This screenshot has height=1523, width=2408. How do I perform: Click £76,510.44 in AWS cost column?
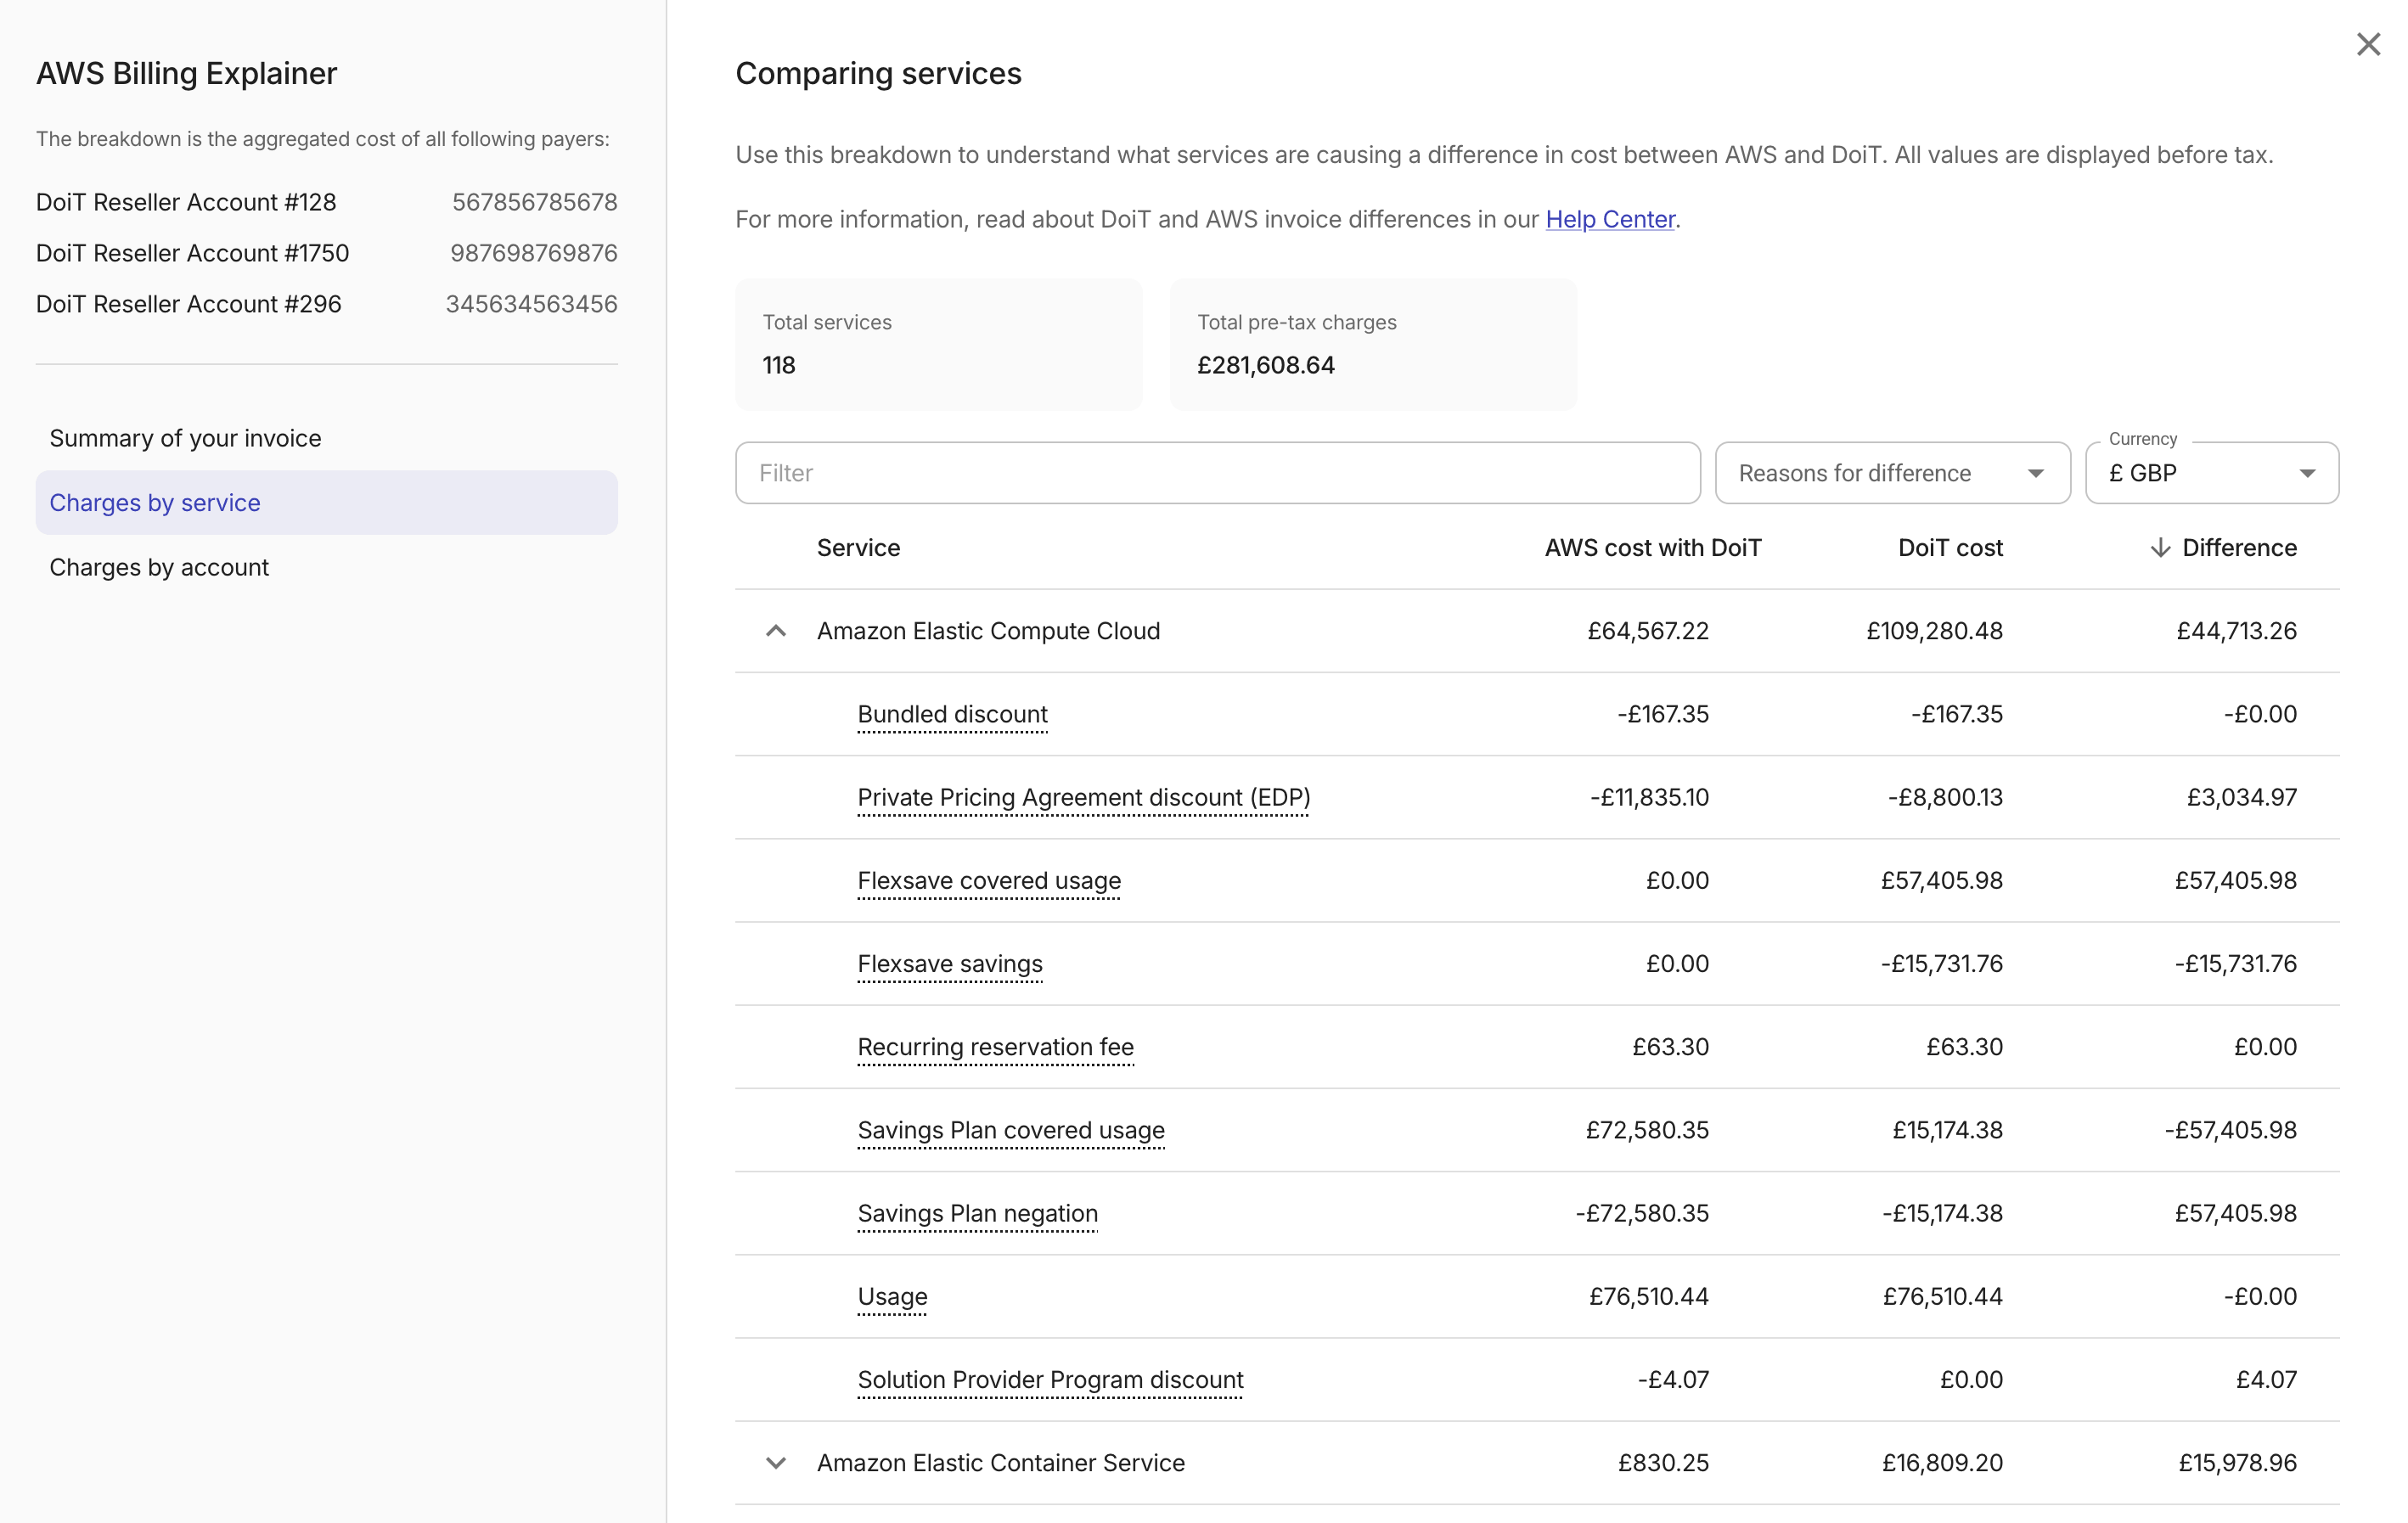tap(1648, 1296)
